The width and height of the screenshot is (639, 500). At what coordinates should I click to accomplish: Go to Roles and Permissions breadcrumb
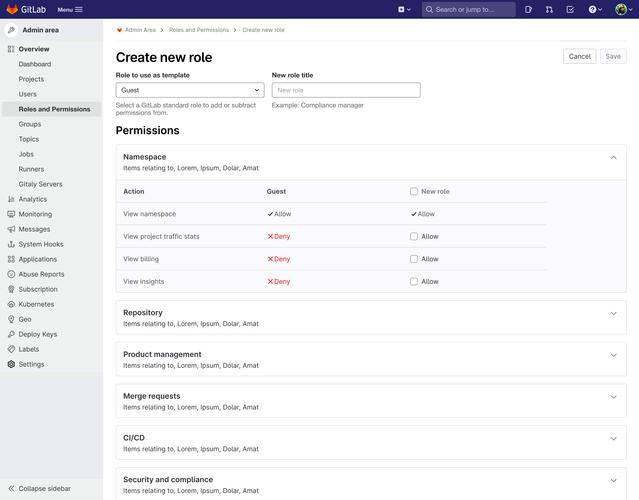click(199, 30)
